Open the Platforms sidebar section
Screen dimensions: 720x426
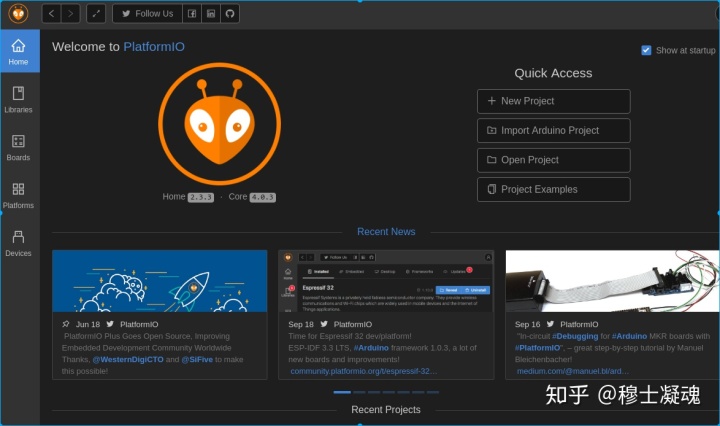(x=18, y=195)
